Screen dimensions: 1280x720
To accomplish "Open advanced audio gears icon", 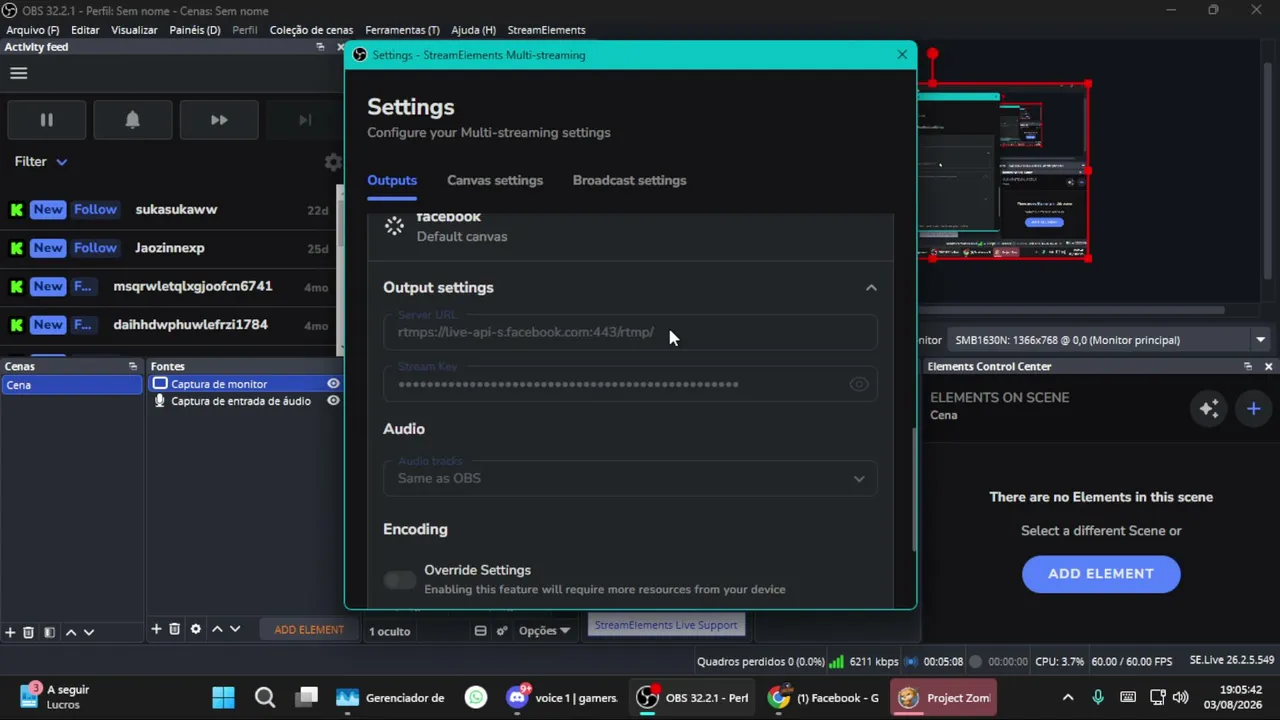I will point(502,631).
